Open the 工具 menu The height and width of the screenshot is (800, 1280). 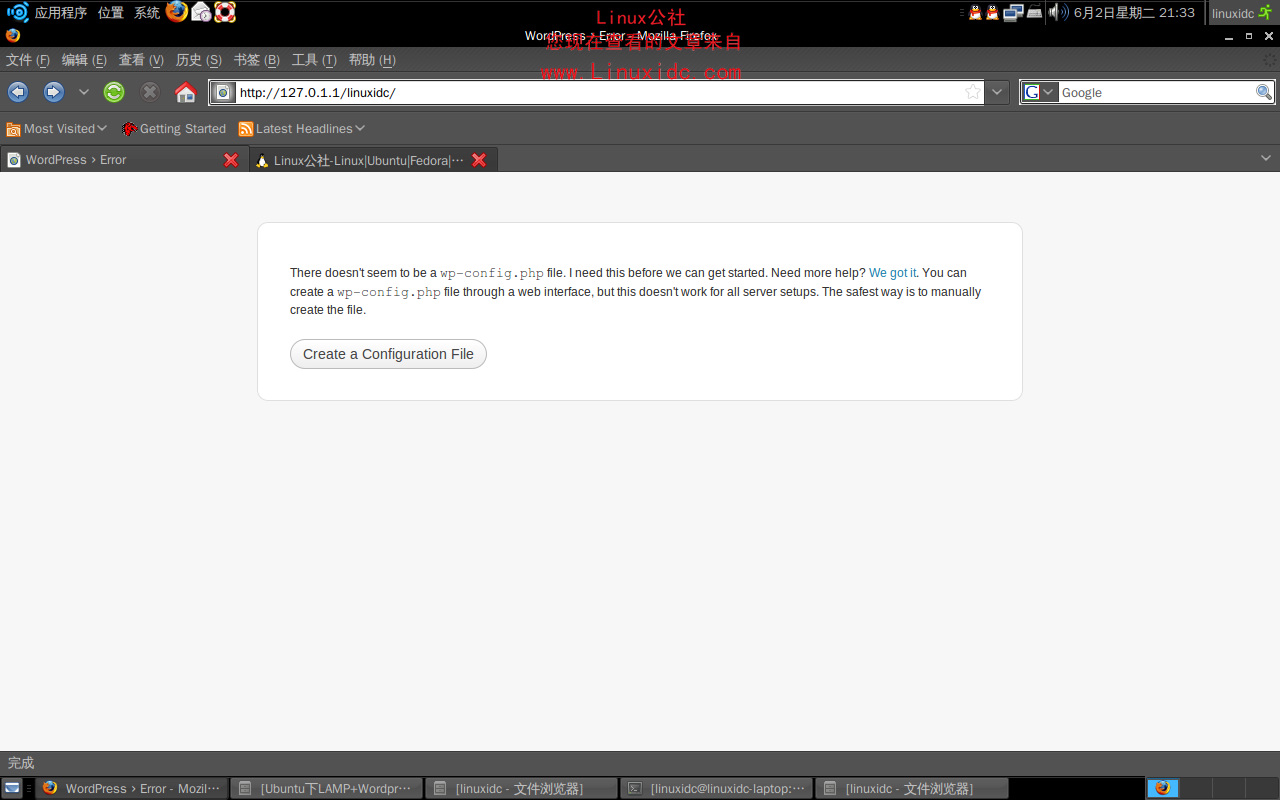tap(313, 60)
